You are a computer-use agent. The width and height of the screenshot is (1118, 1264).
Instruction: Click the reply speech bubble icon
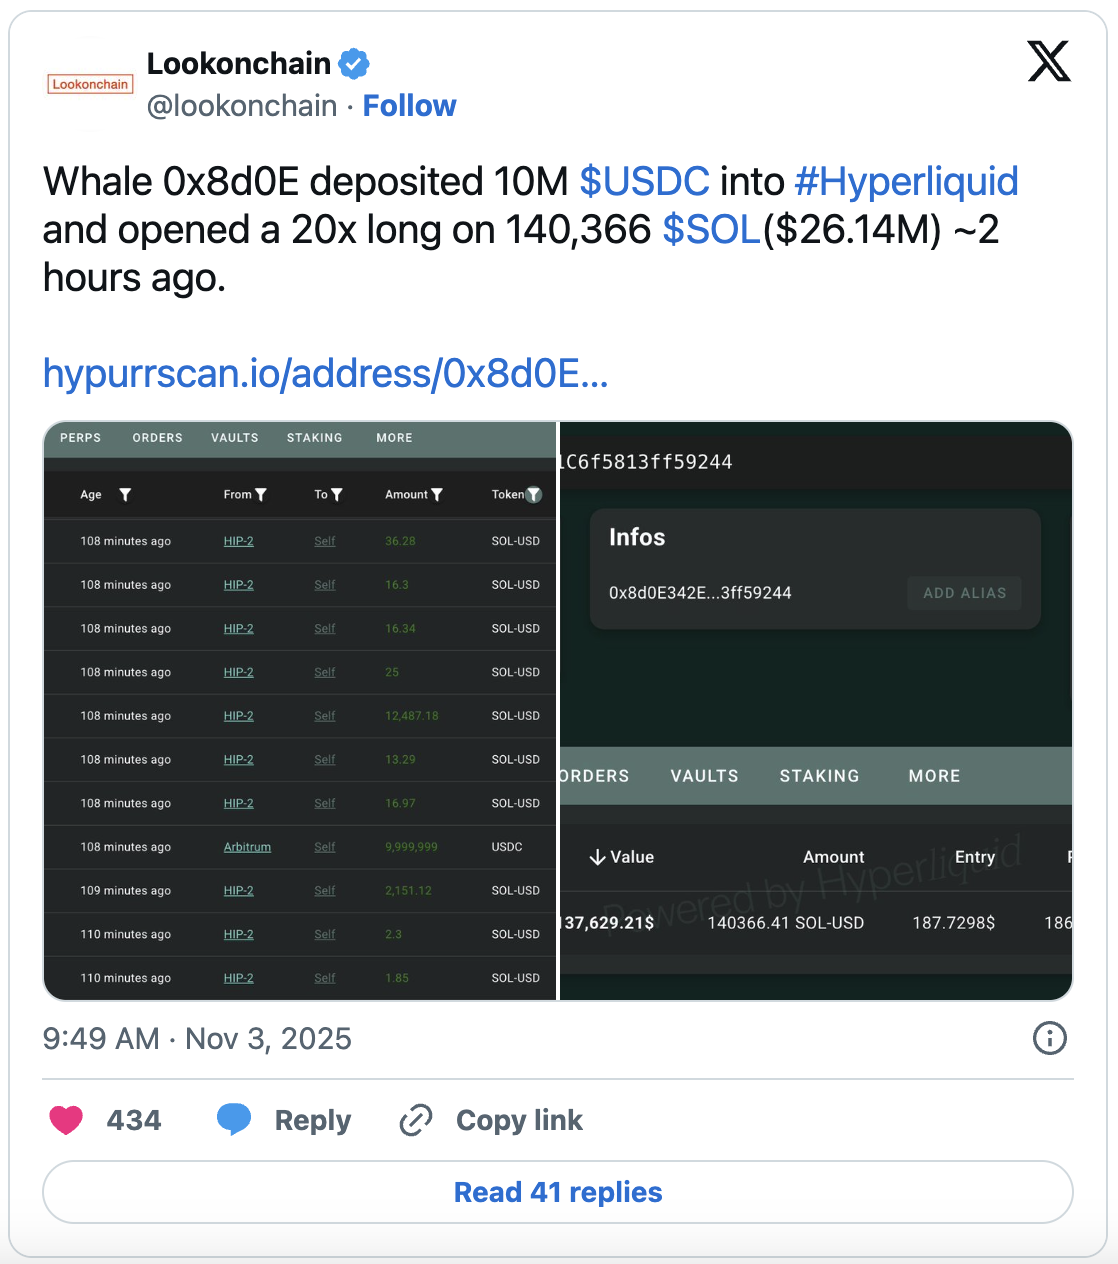pyautogui.click(x=234, y=1120)
